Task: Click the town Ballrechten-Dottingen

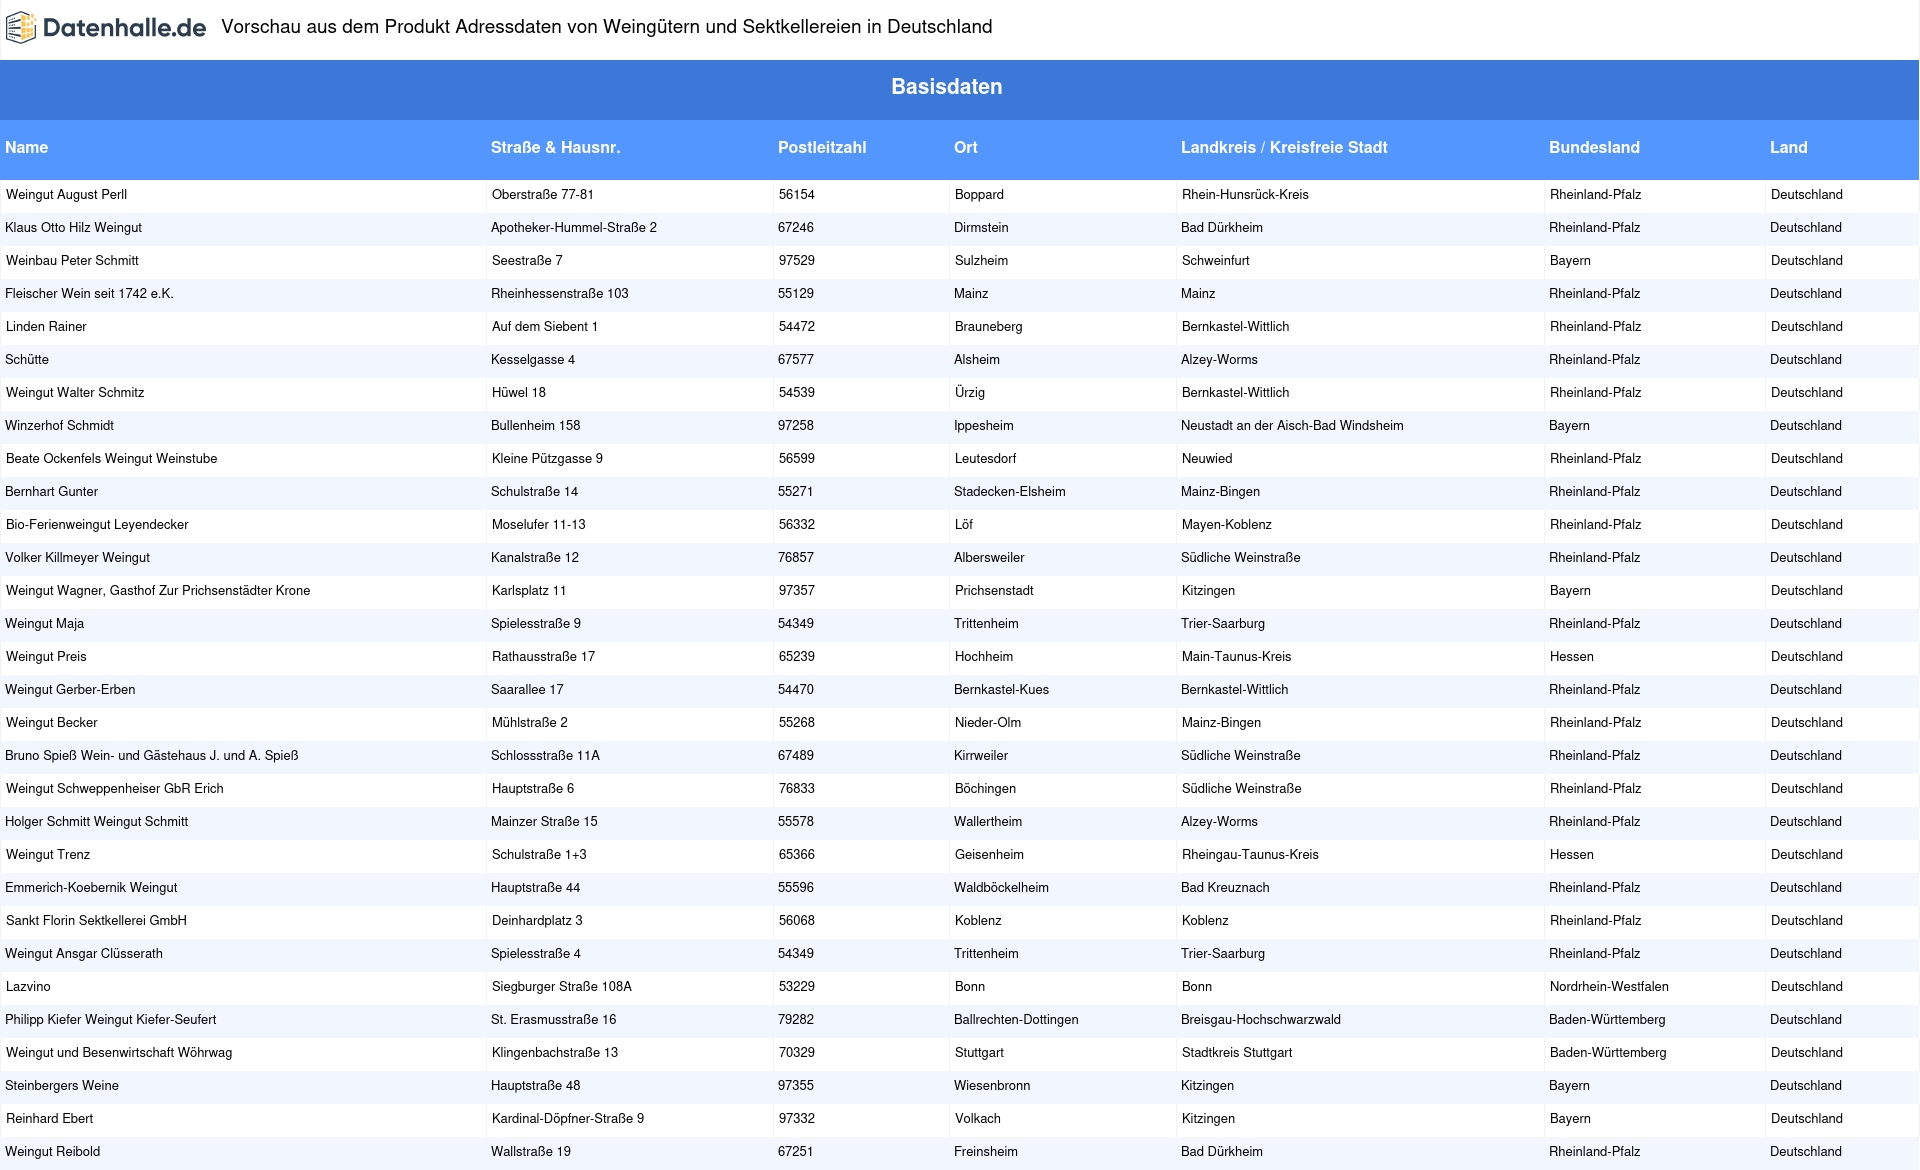Action: pos(1016,1020)
